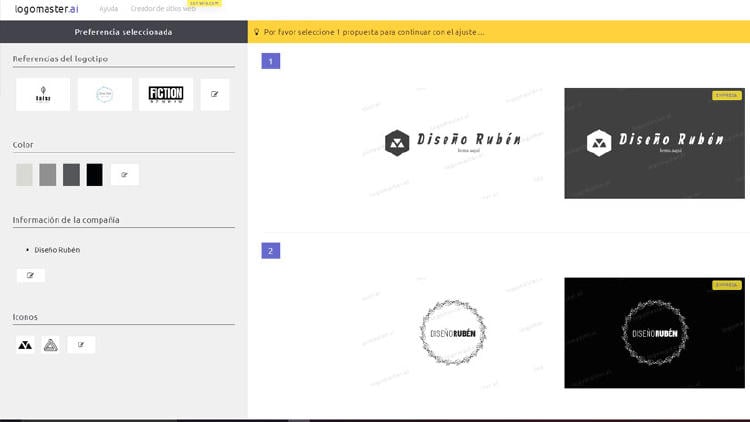The height and width of the screenshot is (422, 750).
Task: Select the mountain hexagon icon
Action: 26,345
